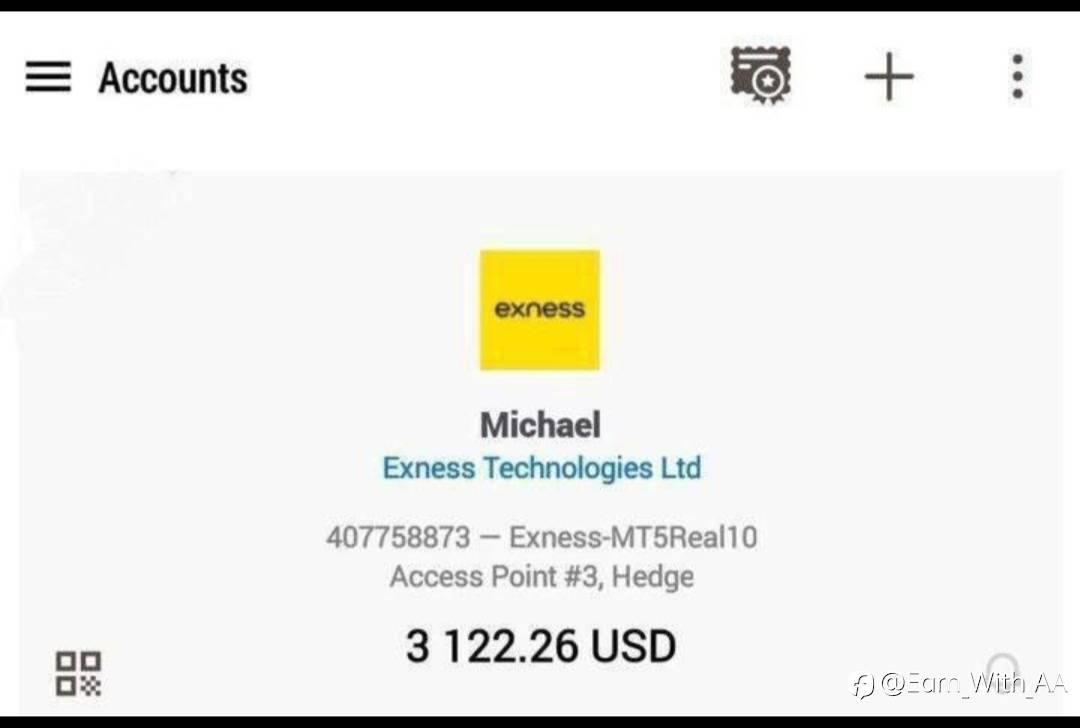Tap the Exness-MT5Real10 server name
1080x728 pixels.
click(x=633, y=537)
